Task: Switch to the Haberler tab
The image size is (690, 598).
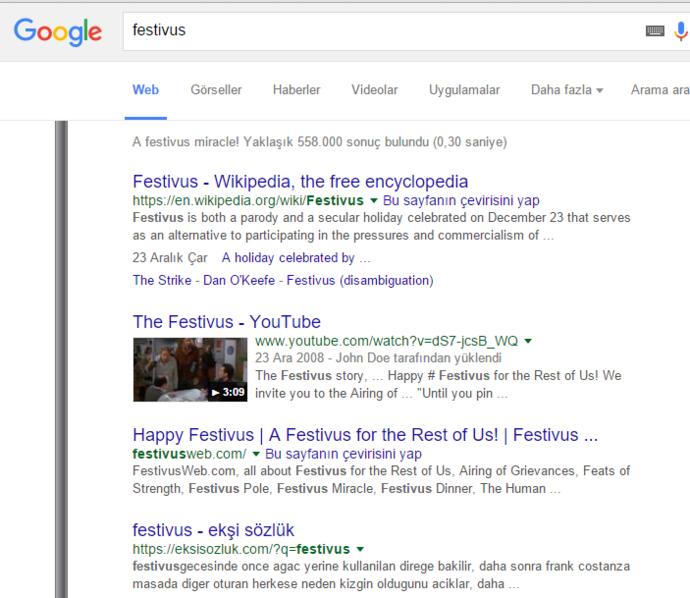Action: (x=297, y=90)
